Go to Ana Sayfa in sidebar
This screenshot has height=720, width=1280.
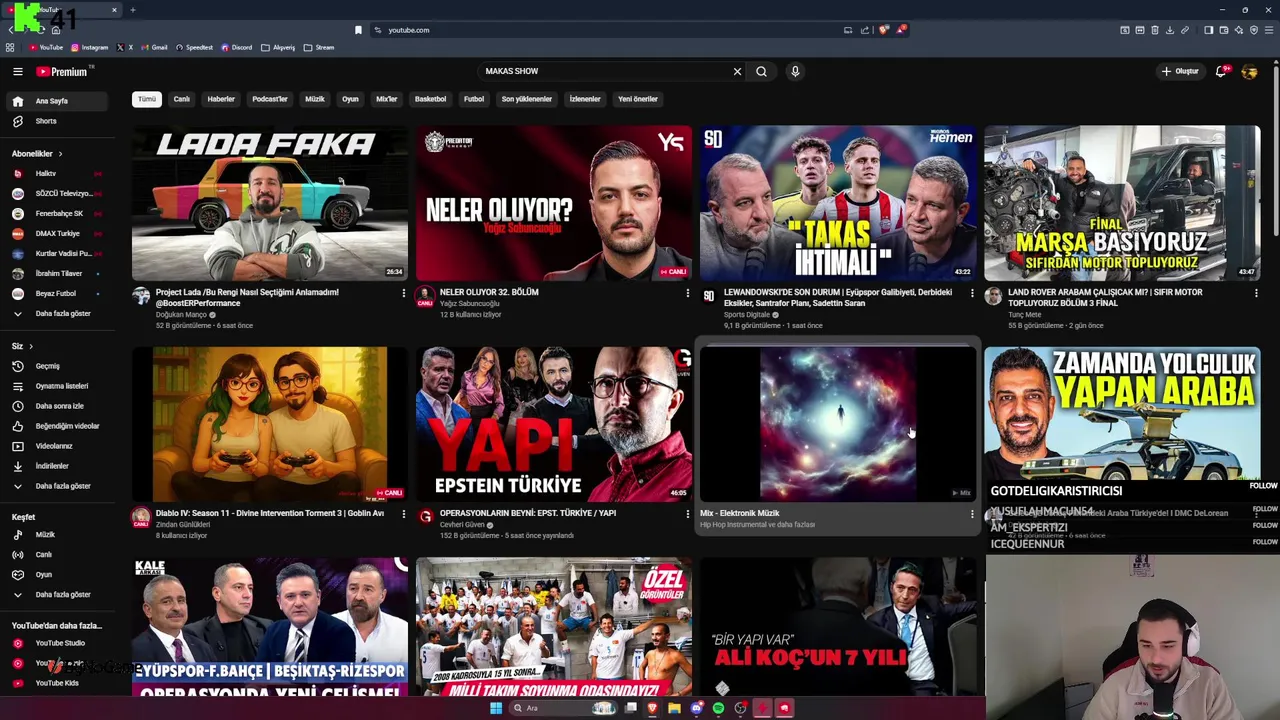pos(59,101)
